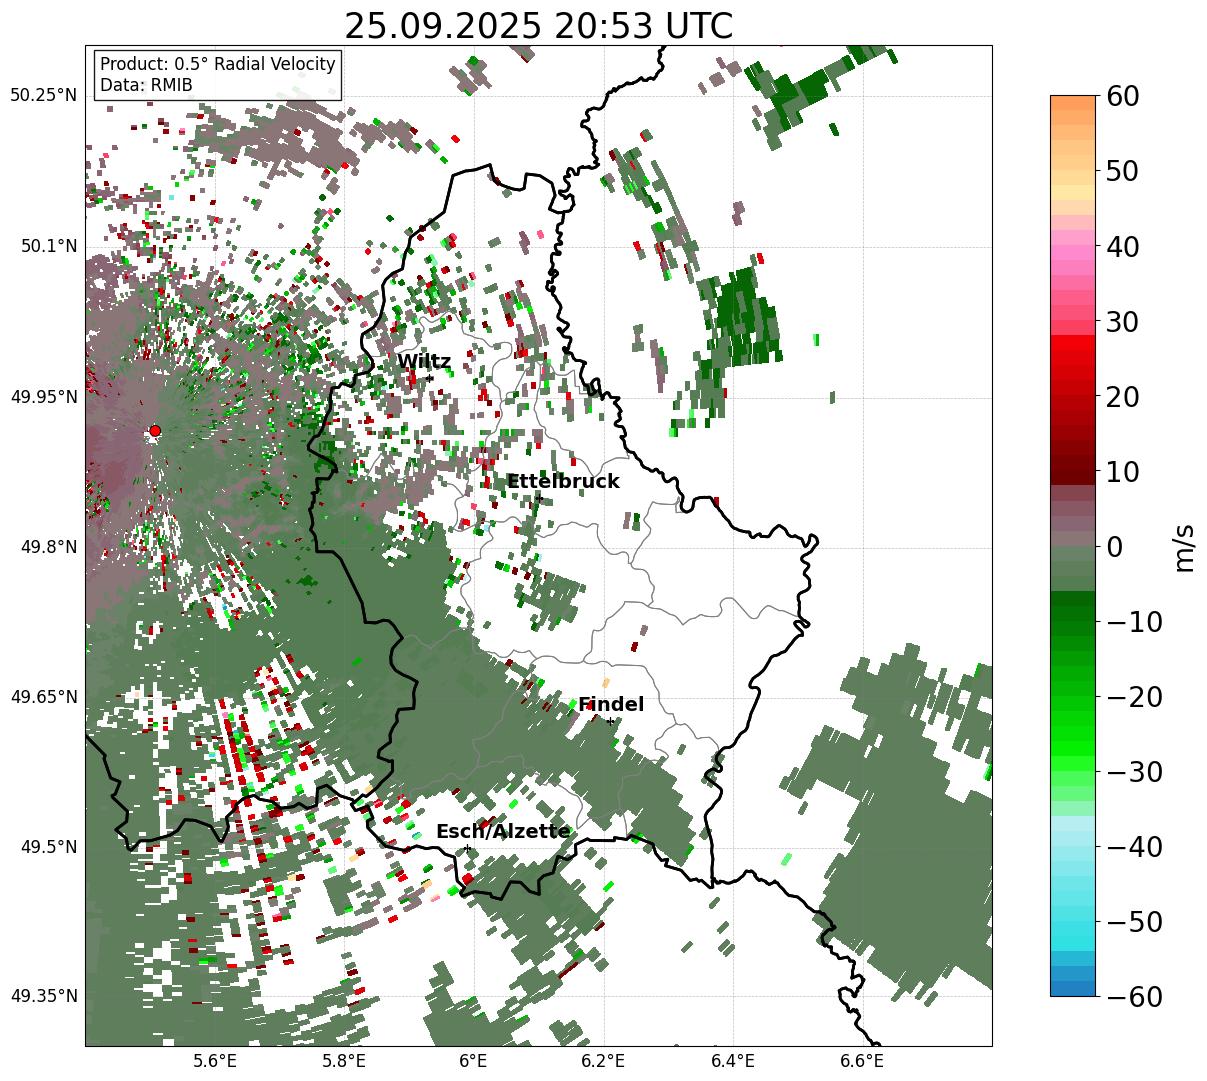The width and height of the screenshot is (1207, 1081).
Task: Click the Ettelbruck city label
Action: pyautogui.click(x=563, y=482)
